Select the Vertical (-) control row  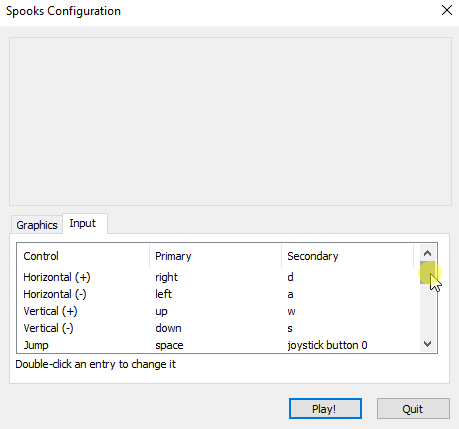click(x=218, y=328)
